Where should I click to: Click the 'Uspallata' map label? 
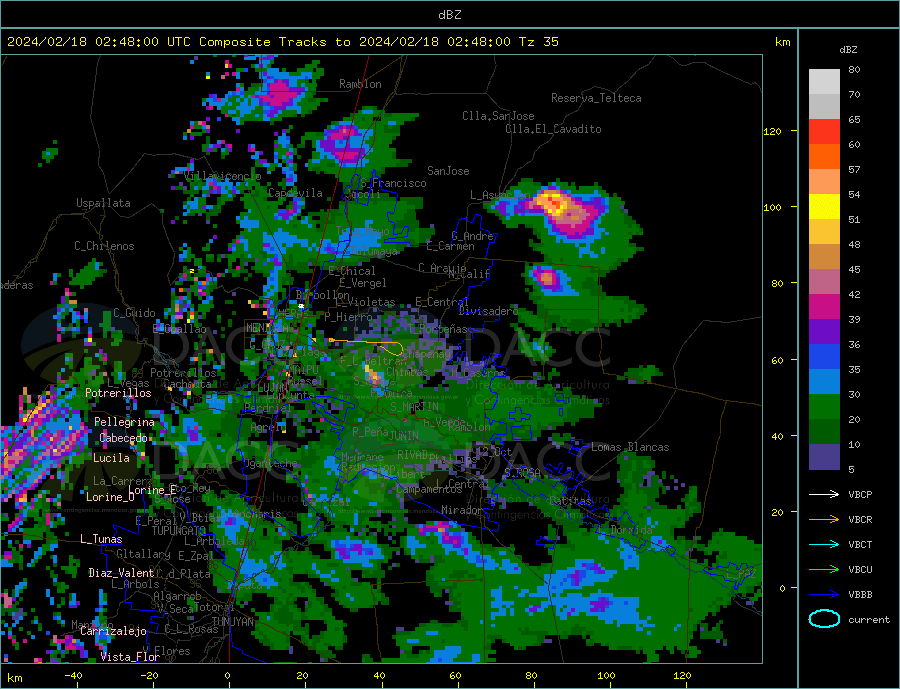click(103, 203)
